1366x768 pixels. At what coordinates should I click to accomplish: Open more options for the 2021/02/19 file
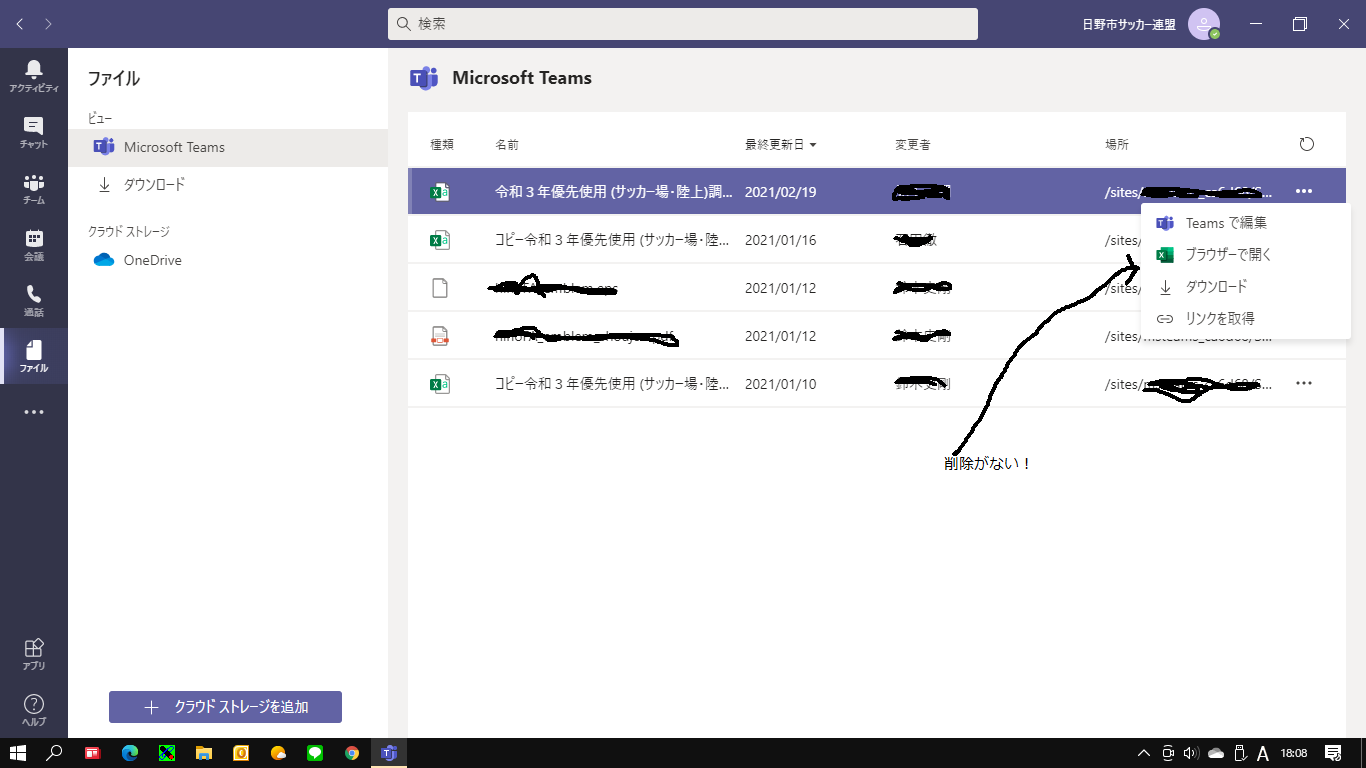1303,191
